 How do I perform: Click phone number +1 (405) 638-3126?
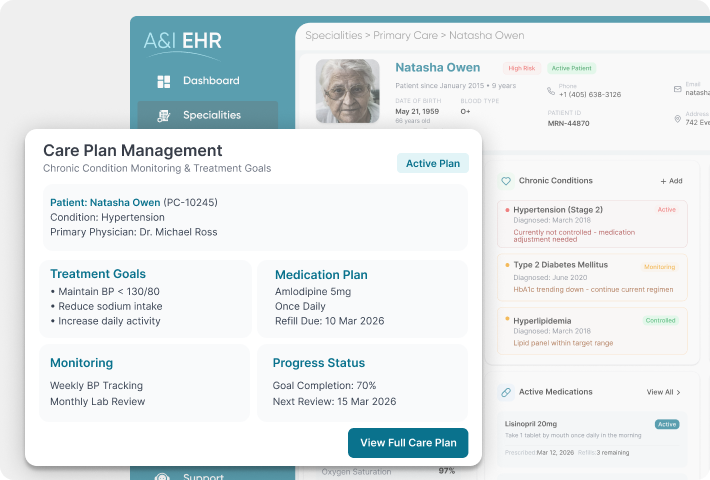coord(590,95)
